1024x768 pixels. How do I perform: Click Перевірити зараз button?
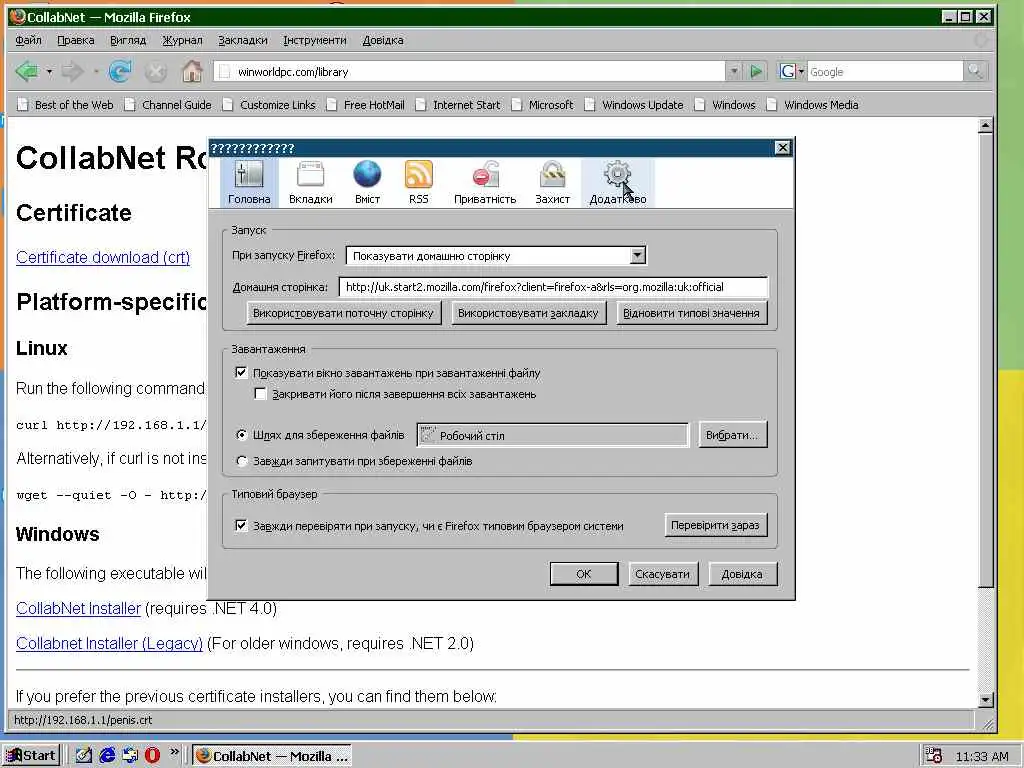pyautogui.click(x=715, y=525)
